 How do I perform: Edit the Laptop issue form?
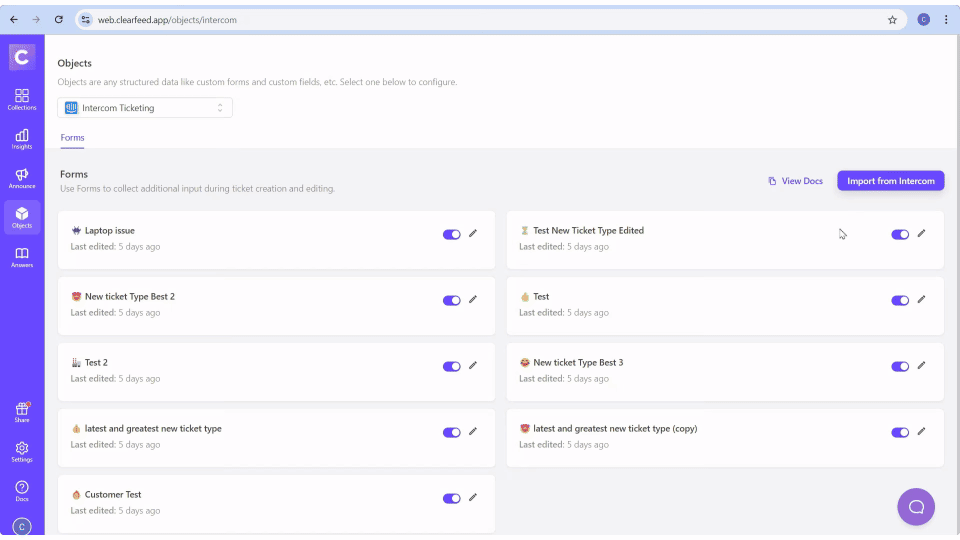473,234
